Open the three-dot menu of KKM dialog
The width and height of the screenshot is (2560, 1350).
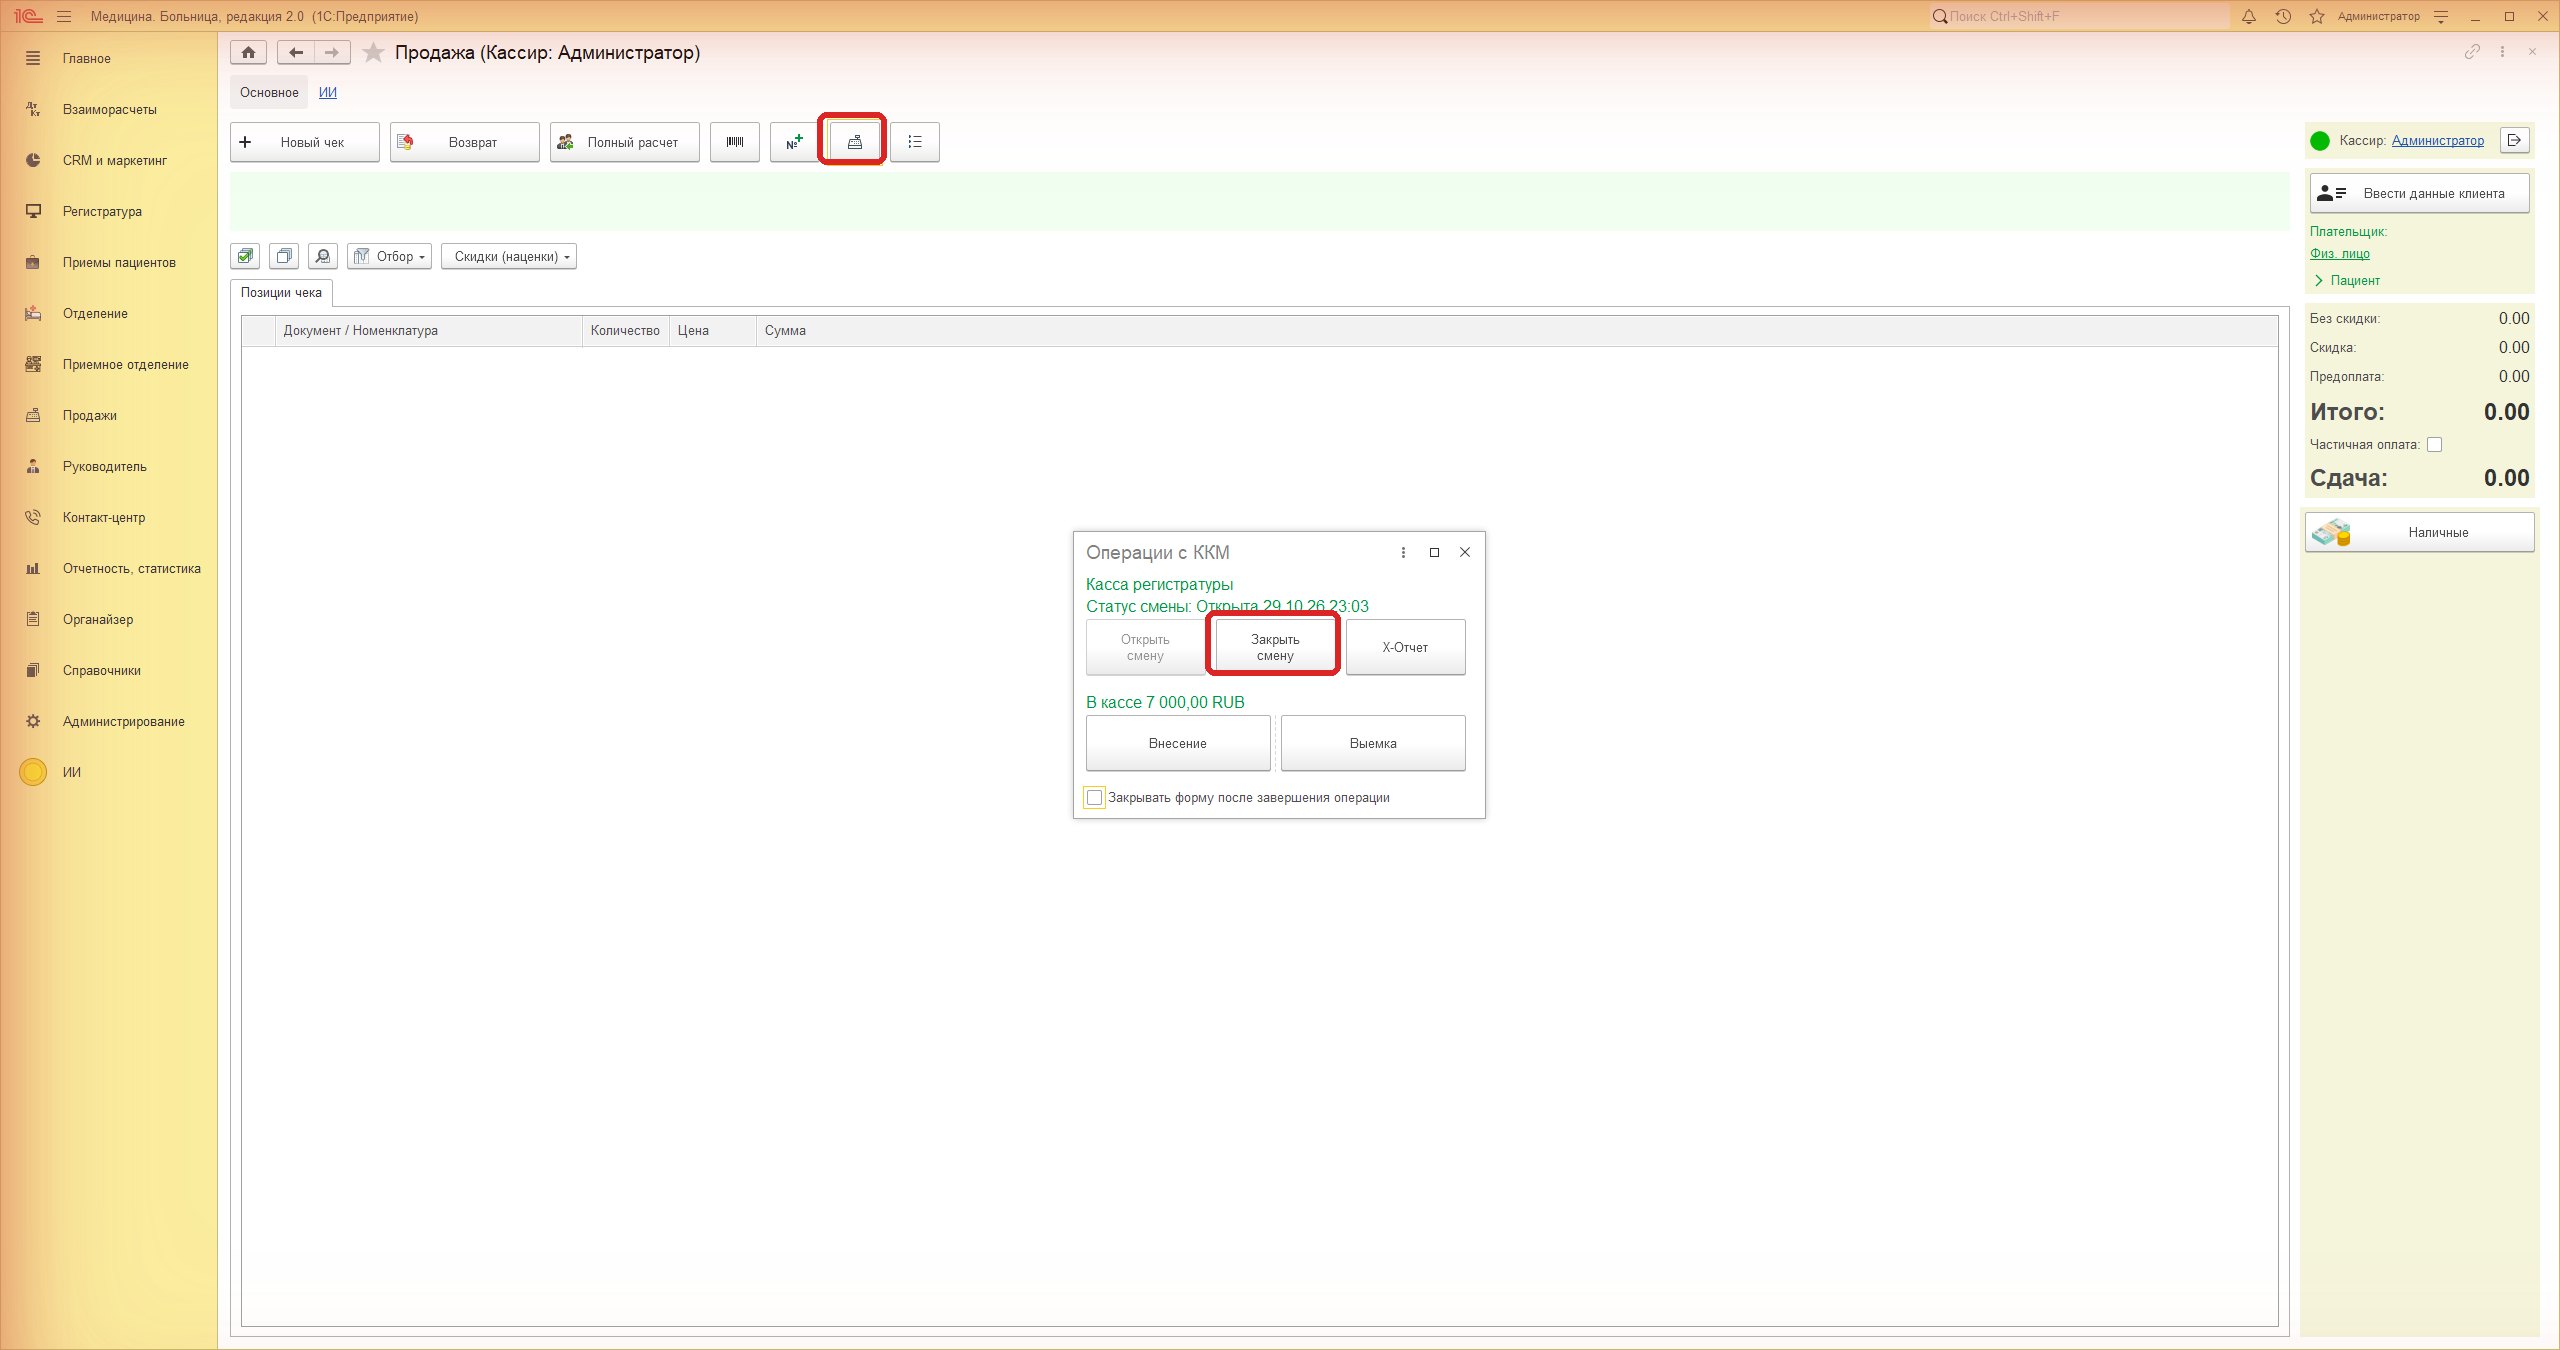point(1403,552)
